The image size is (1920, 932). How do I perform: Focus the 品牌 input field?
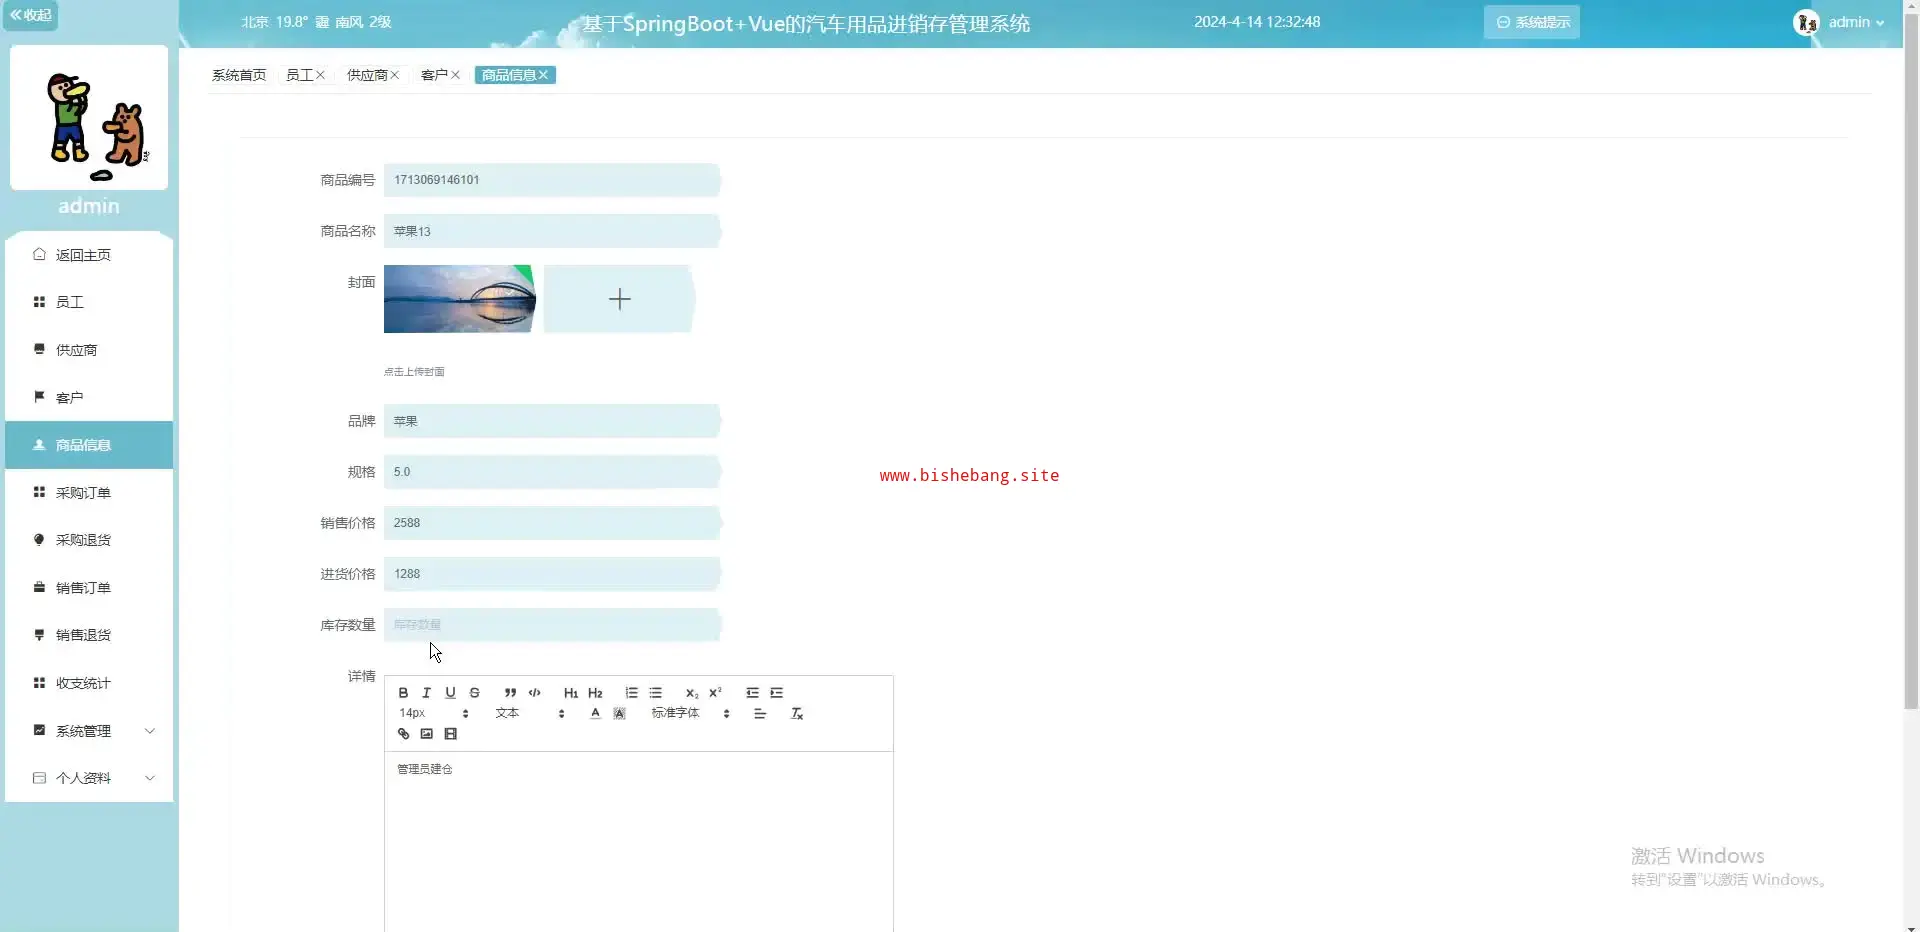[552, 421]
